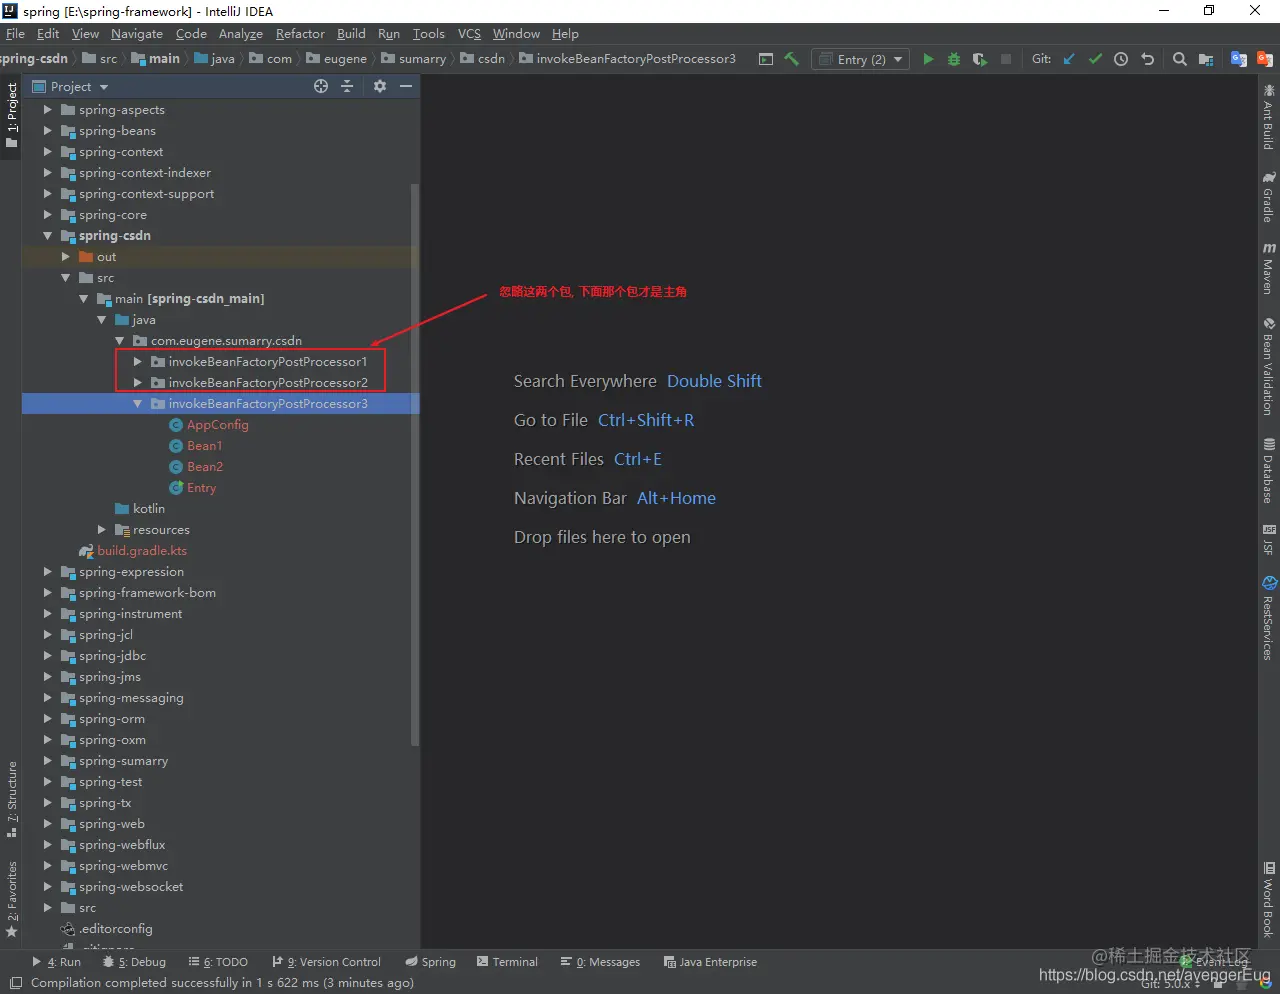This screenshot has width=1280, height=994.
Task: Expand the spring-aspects module
Action: pos(47,110)
